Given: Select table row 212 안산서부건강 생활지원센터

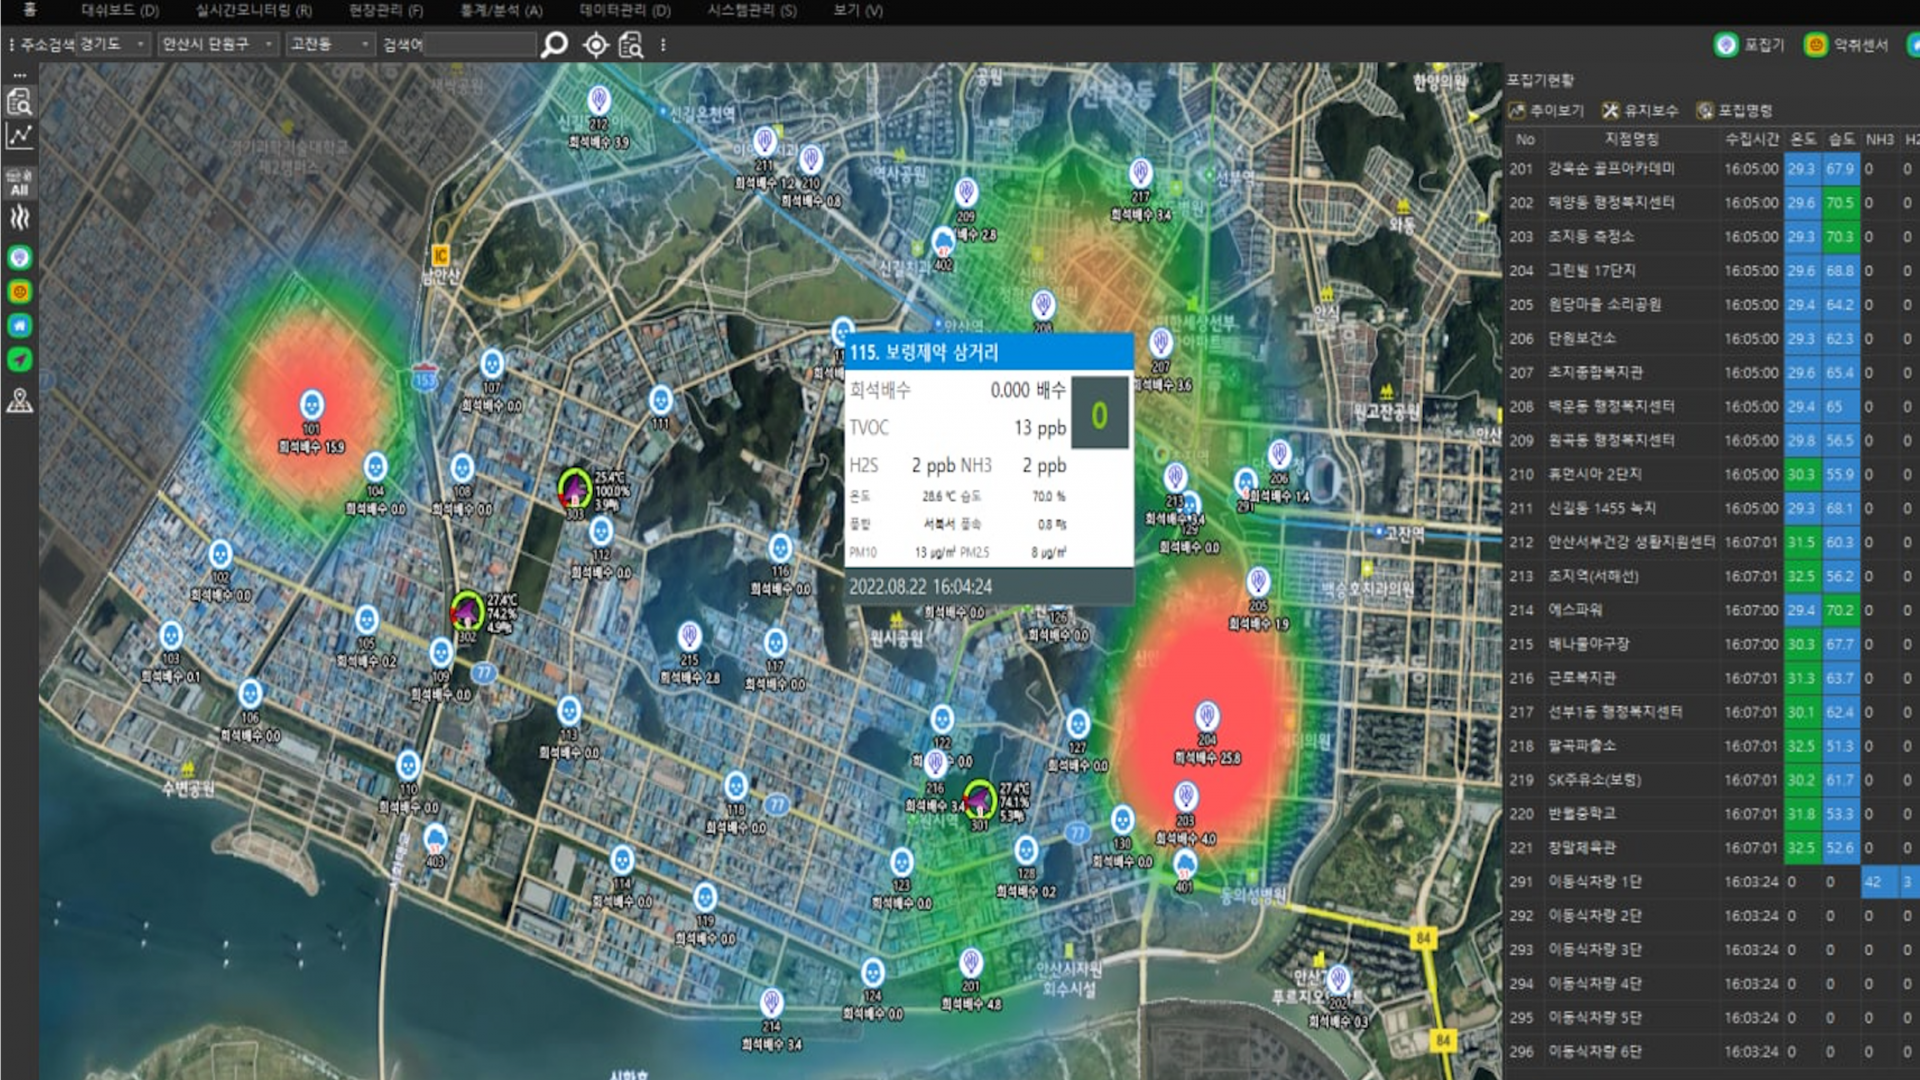Looking at the screenshot, I should pos(1712,542).
